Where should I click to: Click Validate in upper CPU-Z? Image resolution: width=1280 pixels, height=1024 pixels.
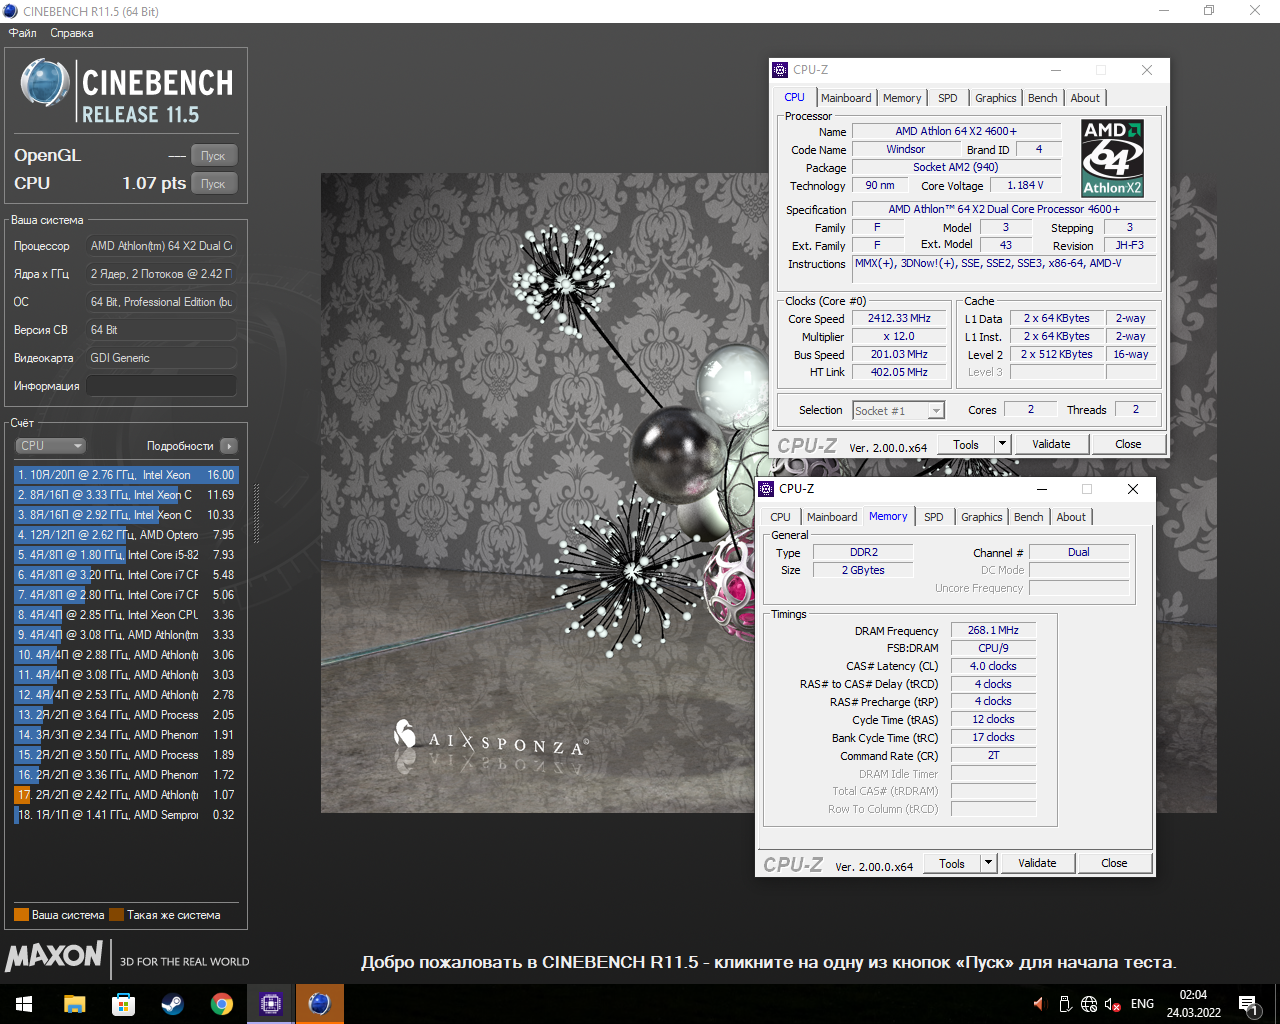click(1051, 445)
